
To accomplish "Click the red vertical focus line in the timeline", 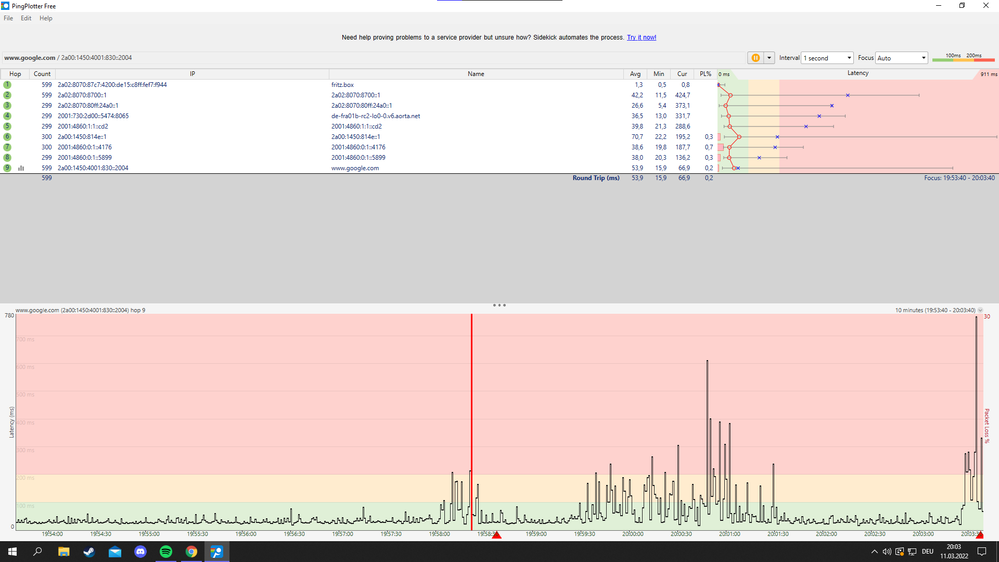I will point(471,421).
